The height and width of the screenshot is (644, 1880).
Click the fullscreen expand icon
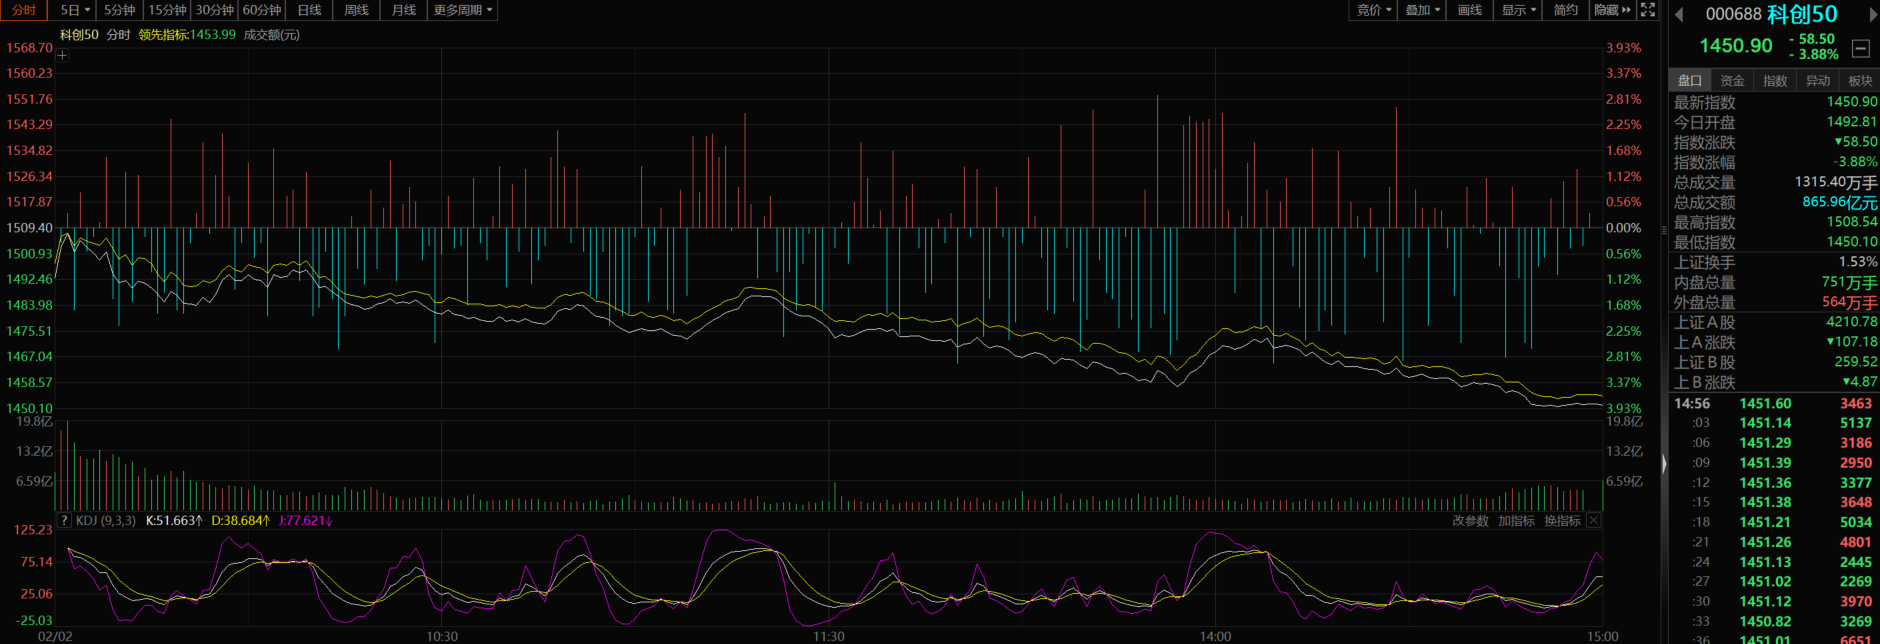(x=1648, y=10)
